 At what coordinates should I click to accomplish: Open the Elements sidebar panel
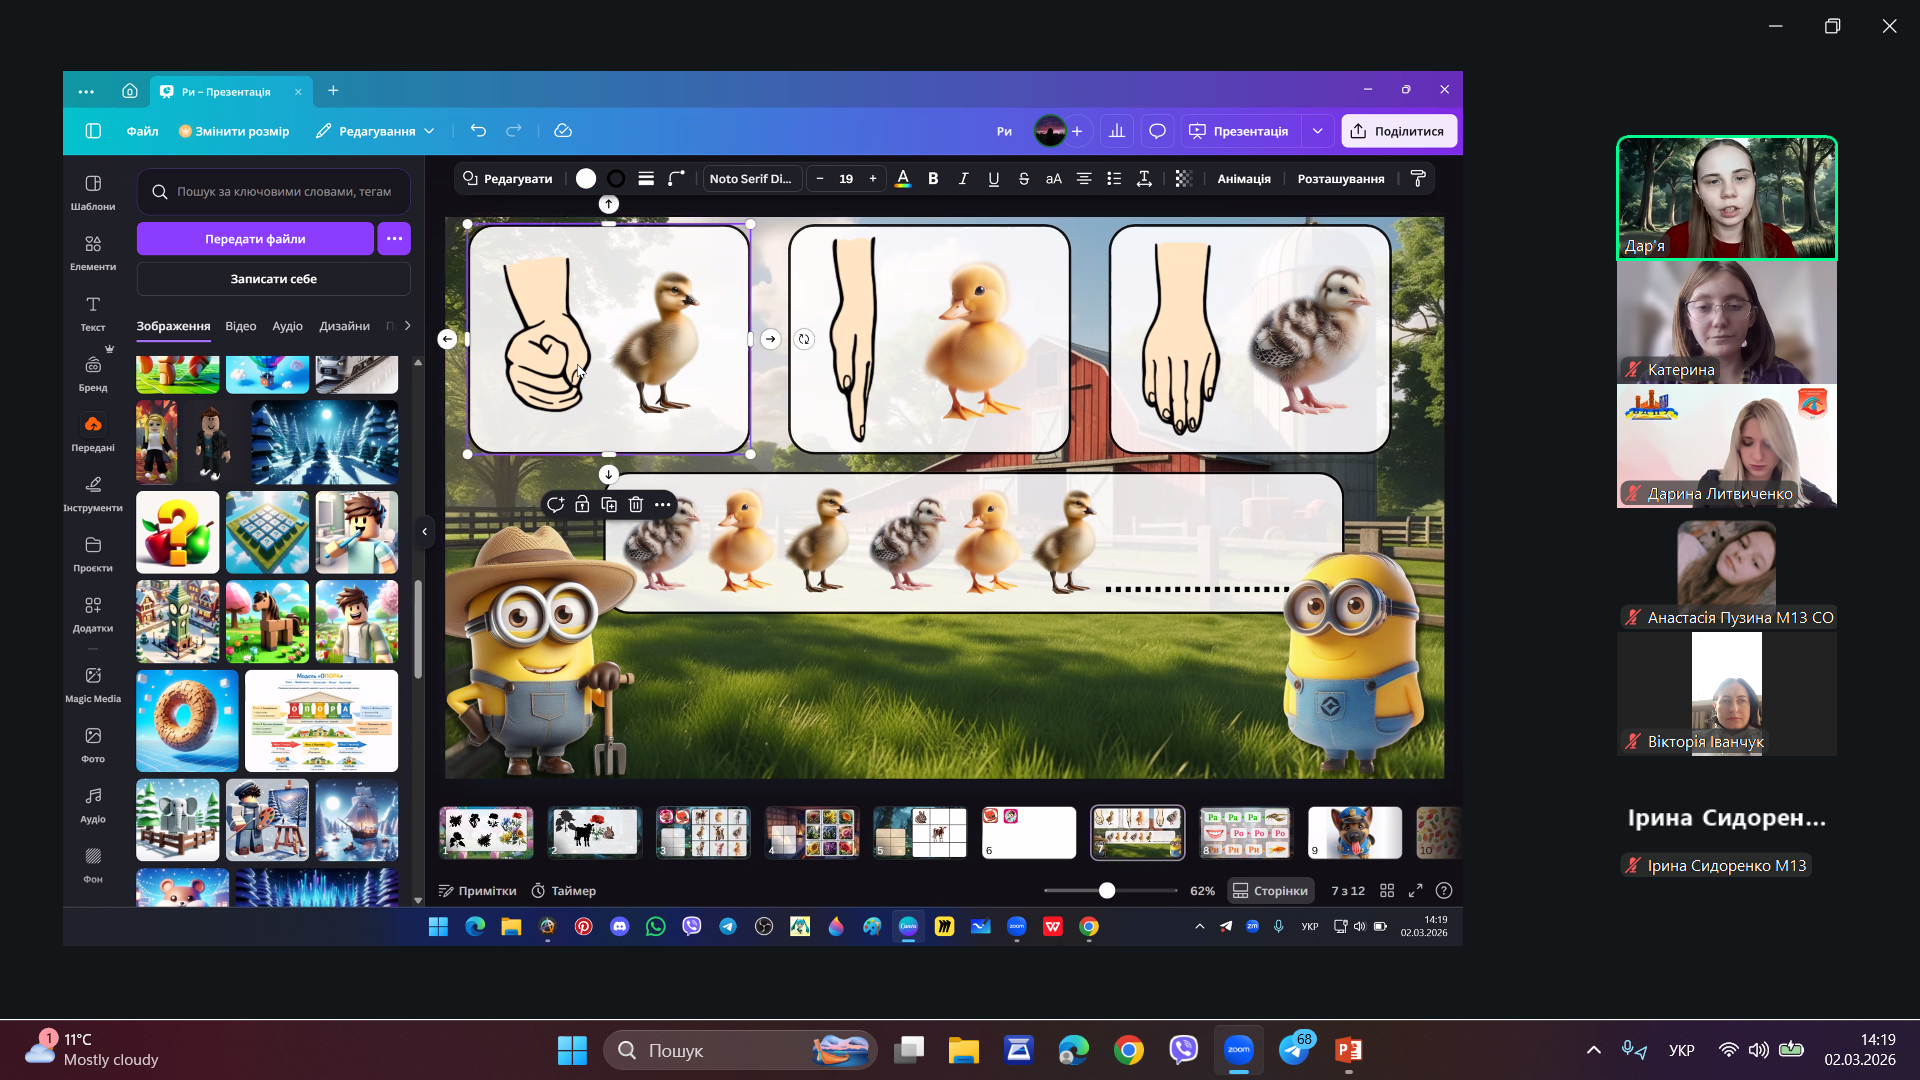(x=93, y=252)
